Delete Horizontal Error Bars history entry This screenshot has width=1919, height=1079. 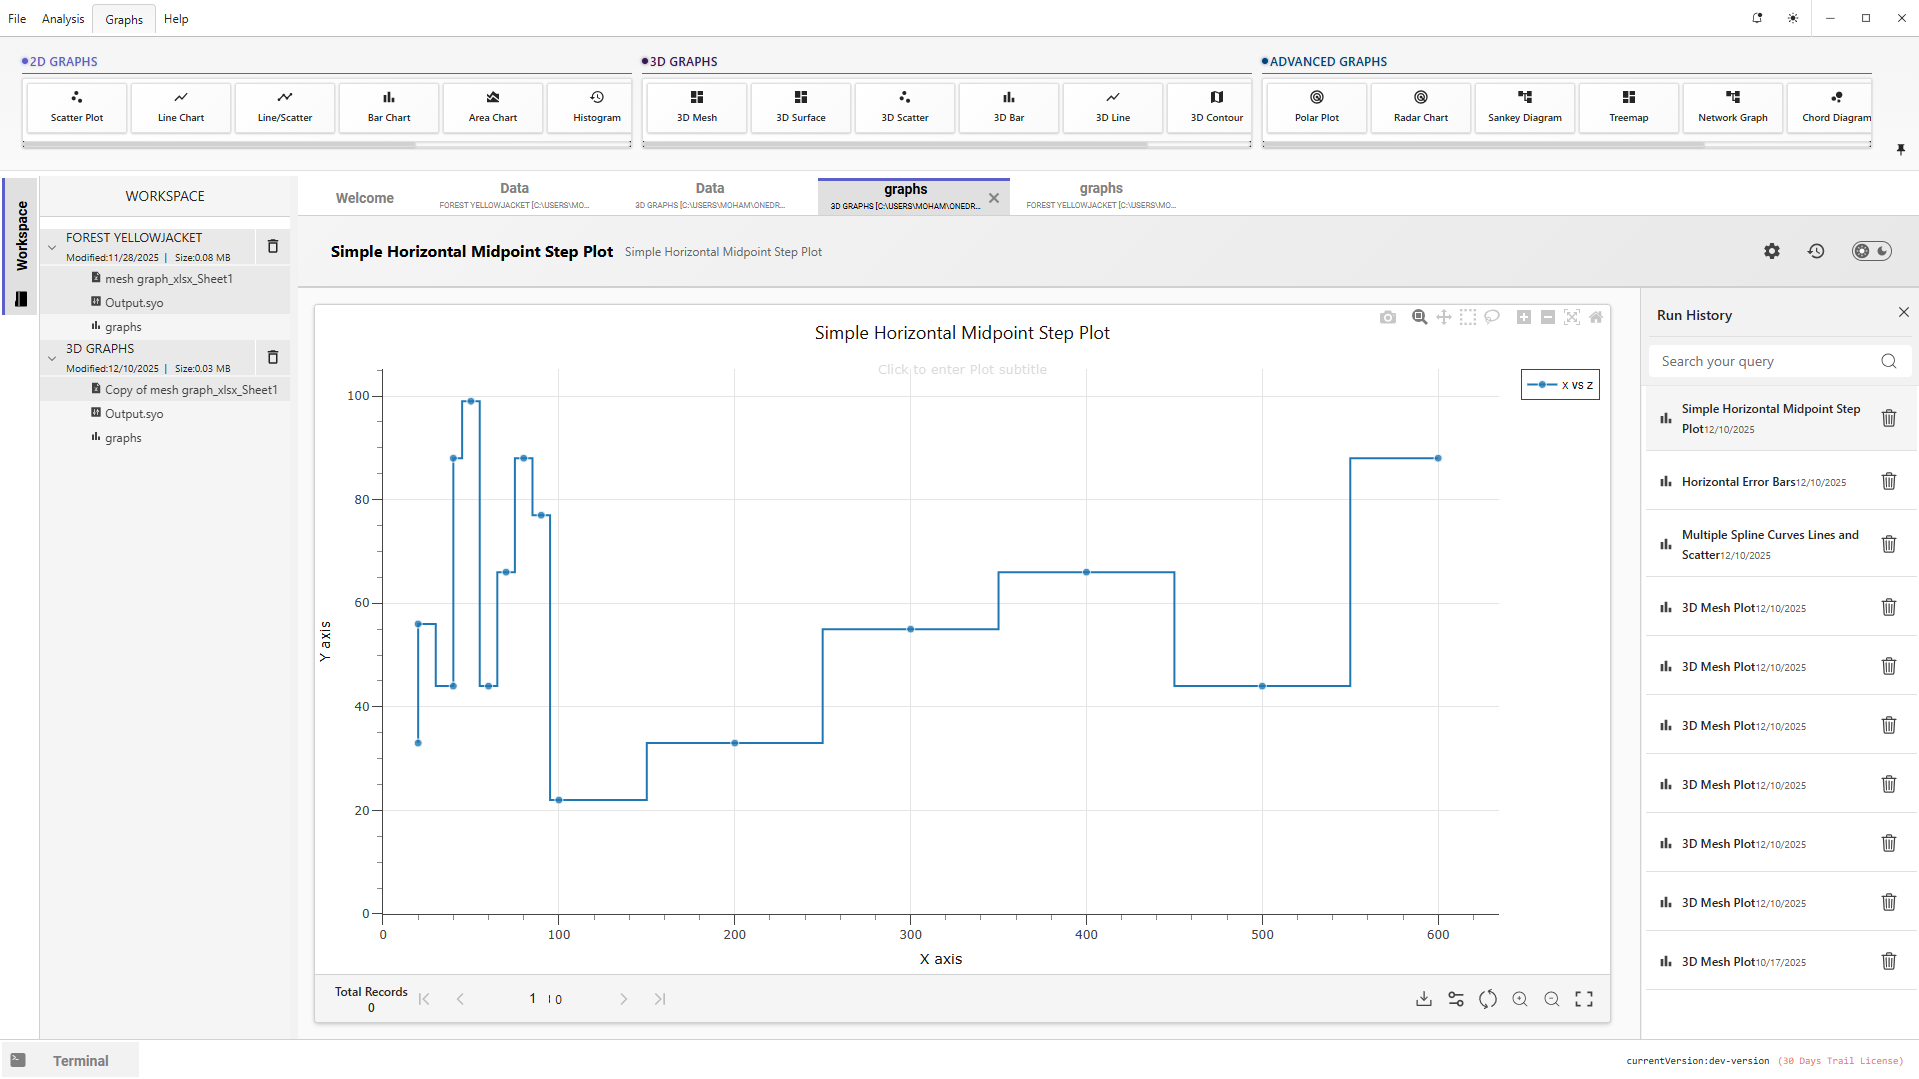click(x=1888, y=482)
